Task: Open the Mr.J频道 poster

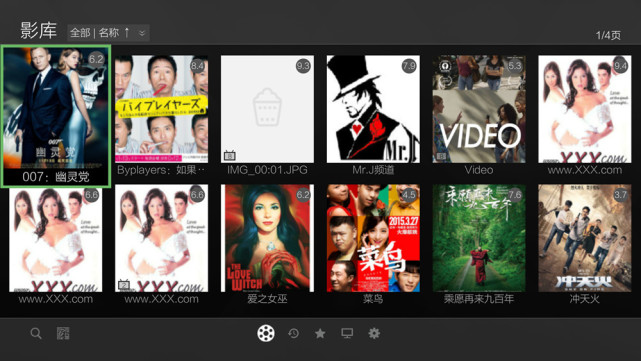Action: (x=373, y=109)
